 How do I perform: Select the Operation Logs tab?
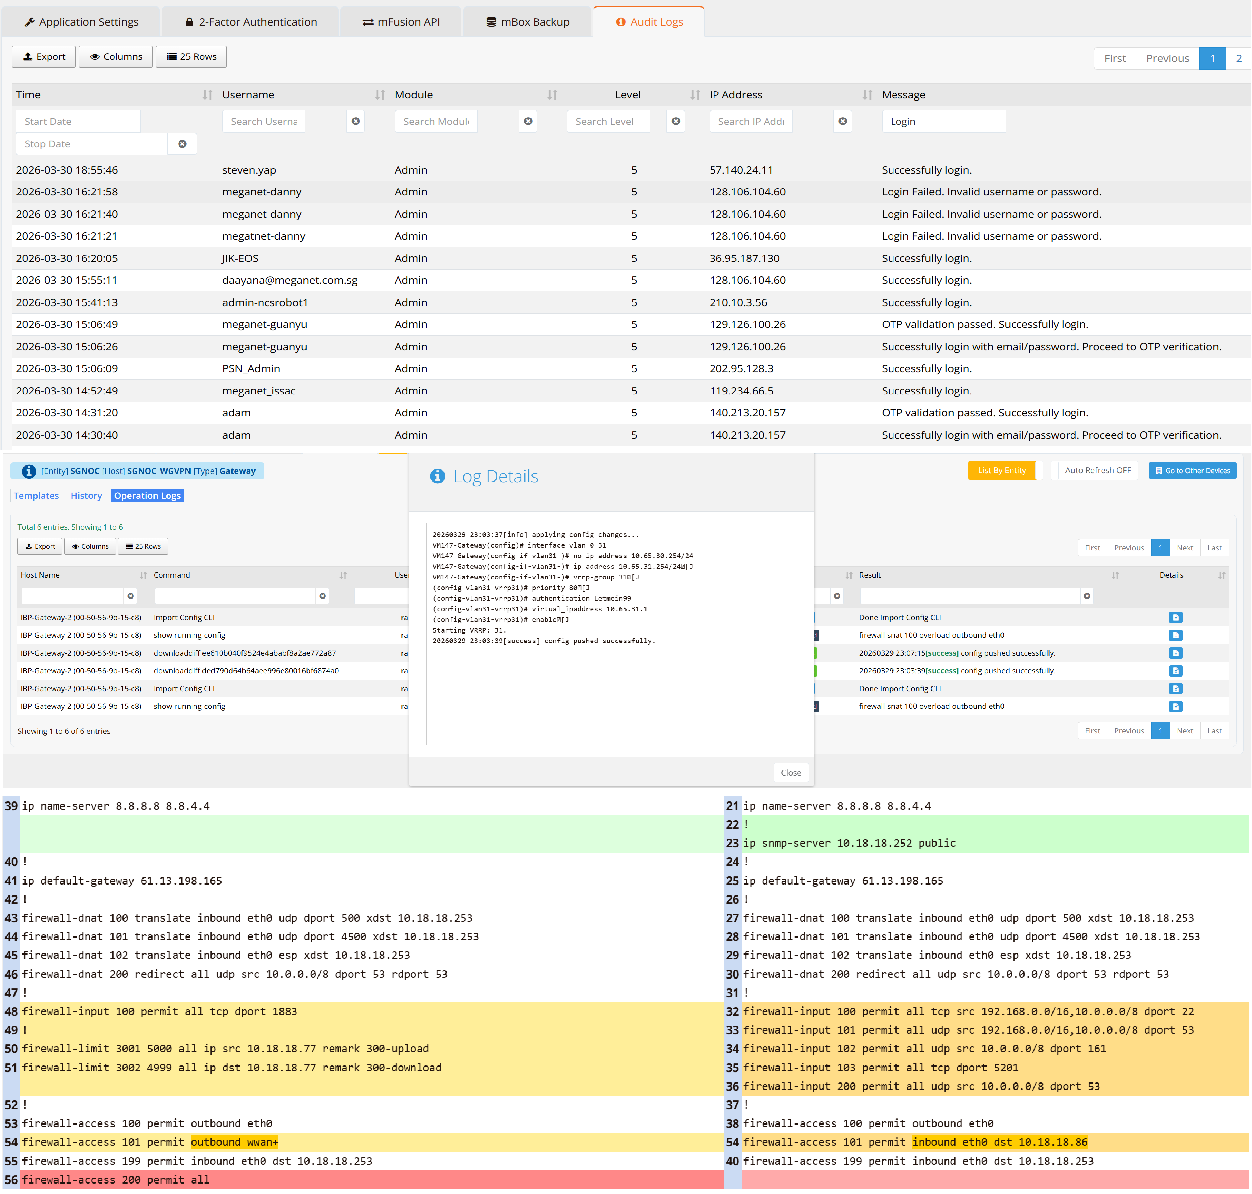click(x=147, y=496)
